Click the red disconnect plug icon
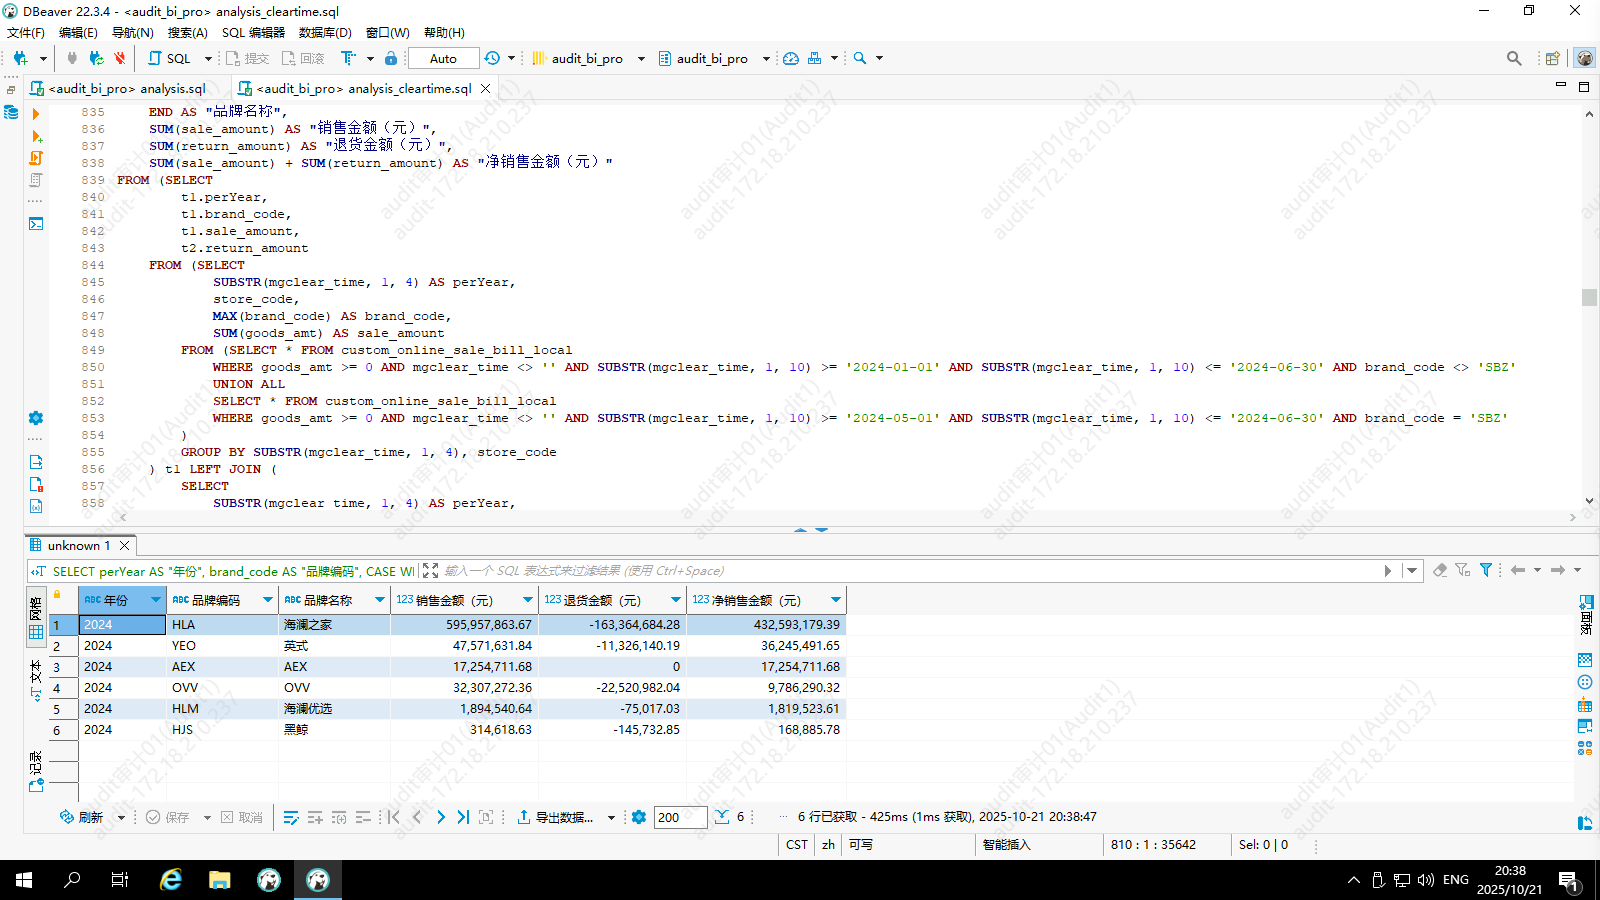1600x900 pixels. pos(120,58)
